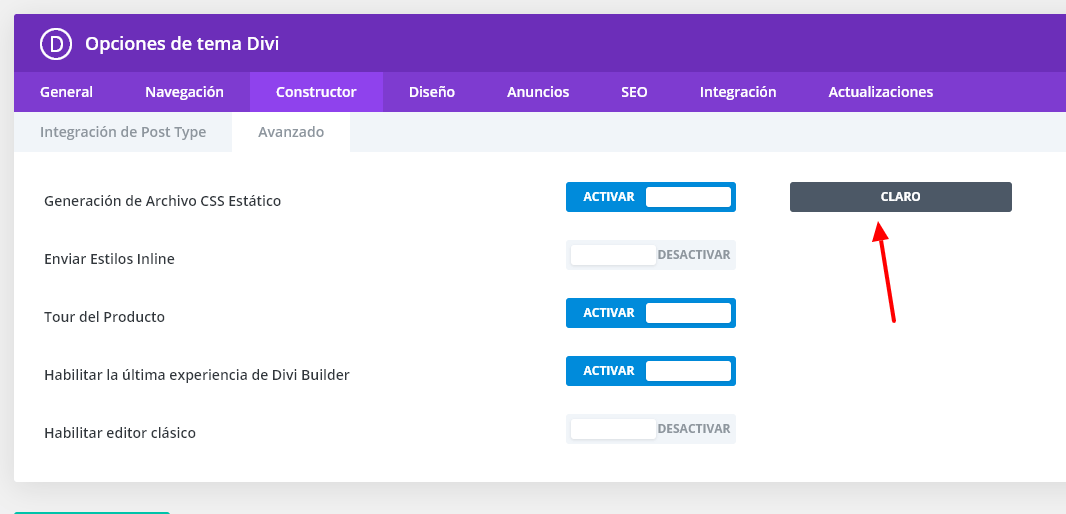Open the General tab

tap(67, 92)
